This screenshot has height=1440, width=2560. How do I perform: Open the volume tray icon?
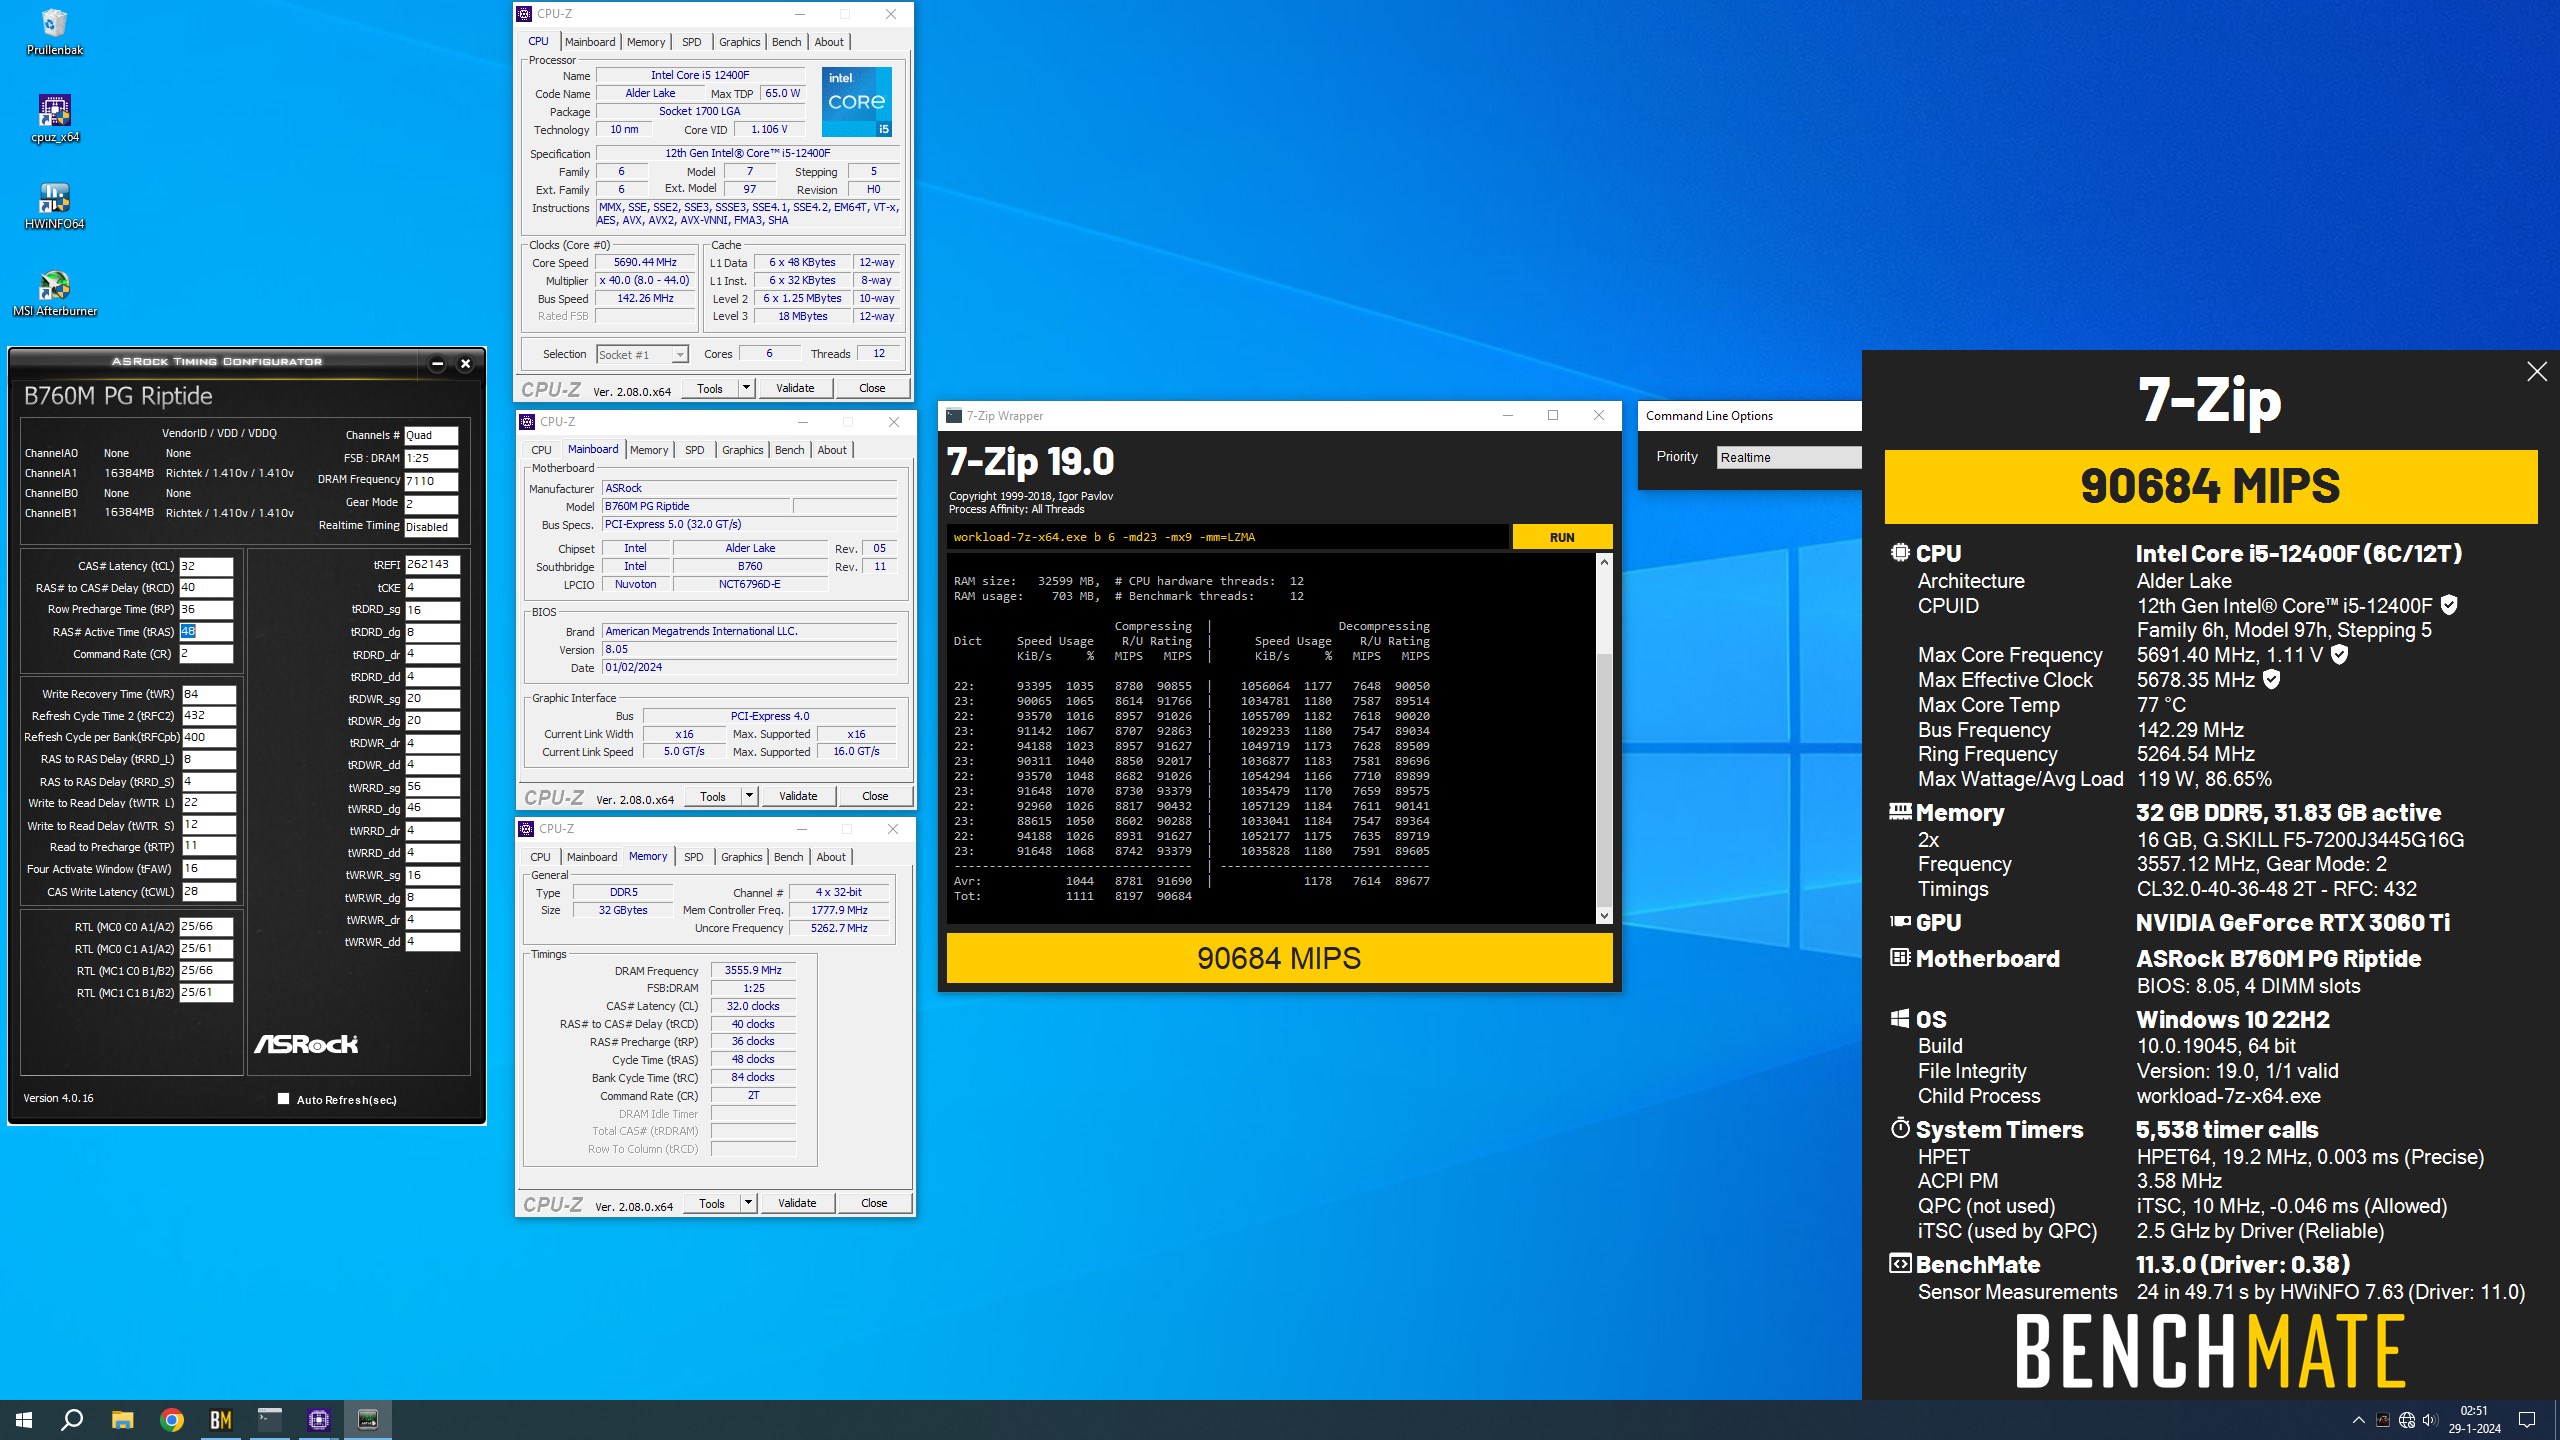[x=2431, y=1420]
